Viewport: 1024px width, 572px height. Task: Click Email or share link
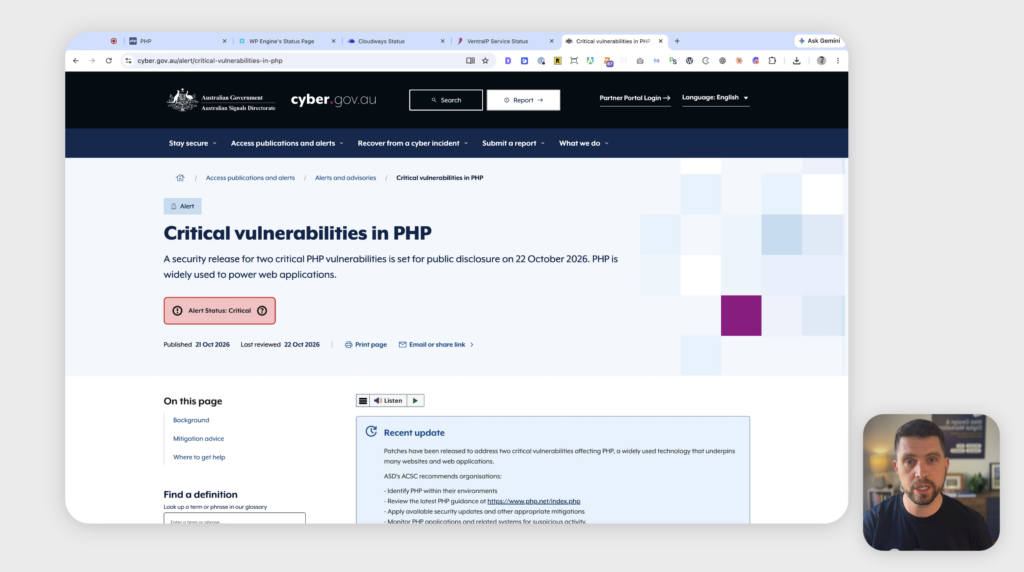click(432, 345)
